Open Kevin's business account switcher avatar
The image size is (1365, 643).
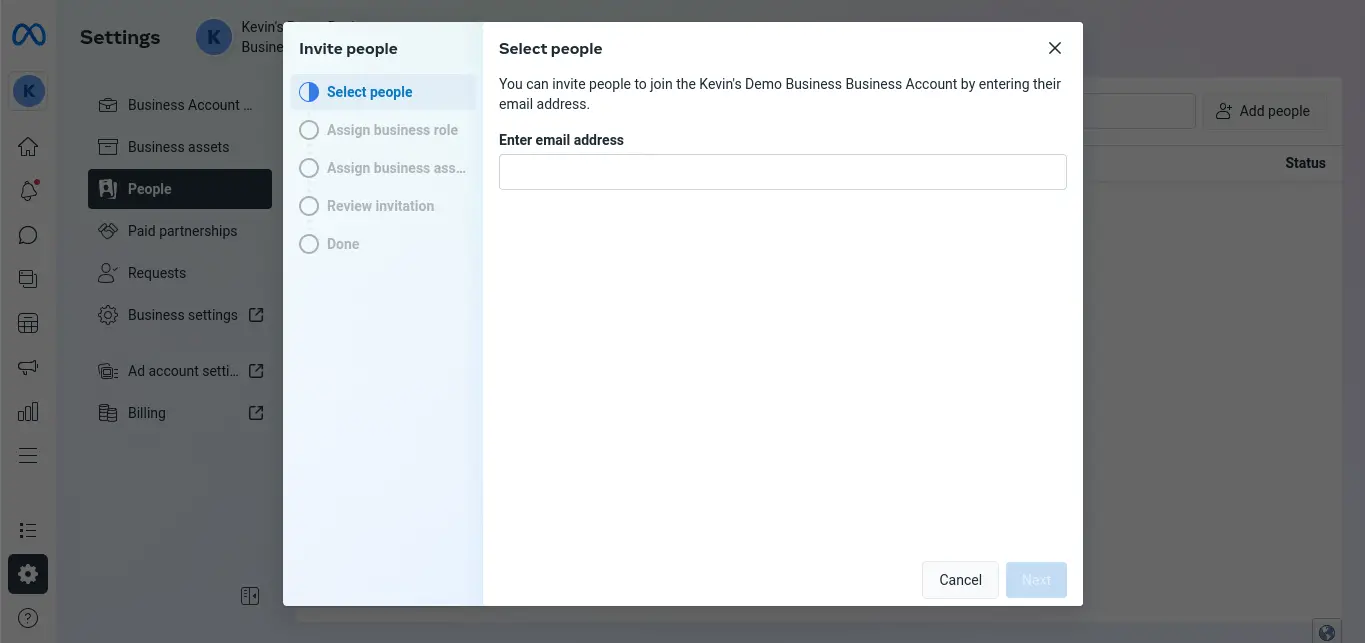(x=213, y=38)
